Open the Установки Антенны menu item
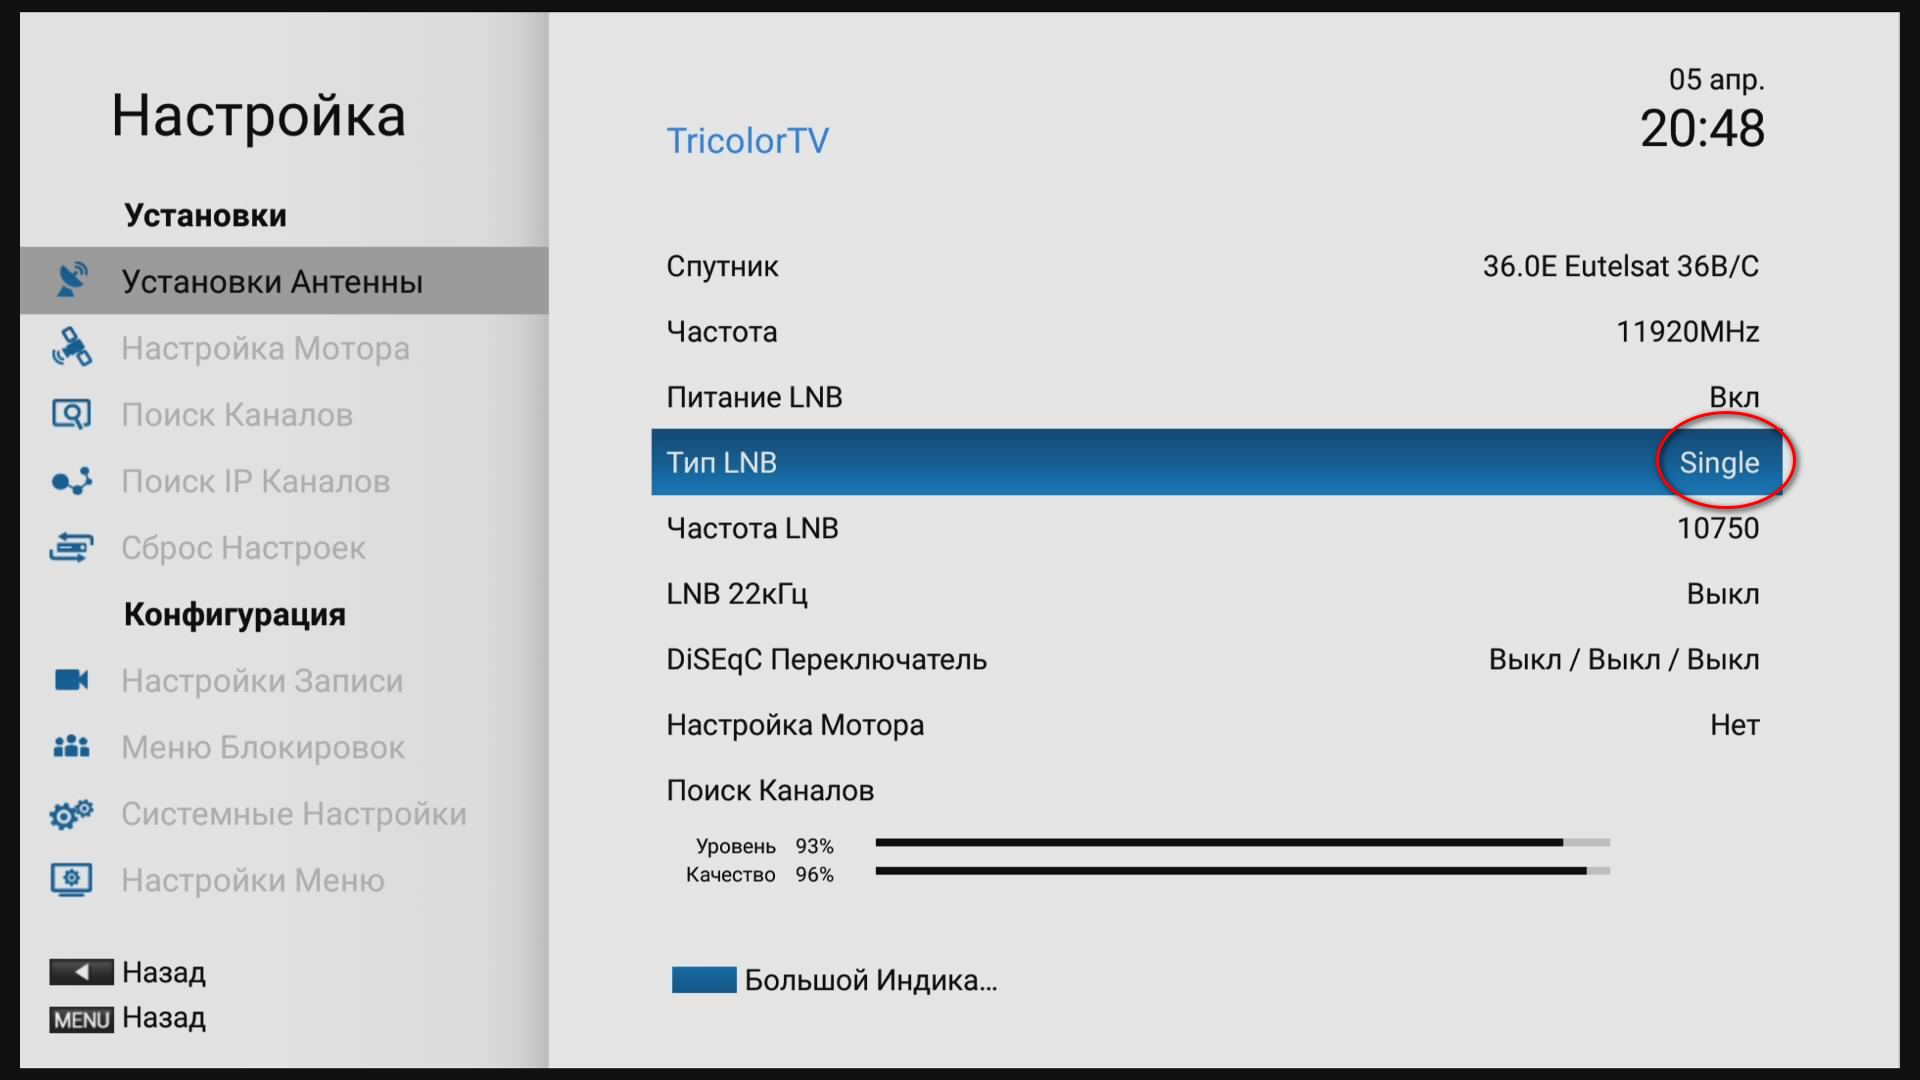The width and height of the screenshot is (1920, 1080). [x=284, y=281]
